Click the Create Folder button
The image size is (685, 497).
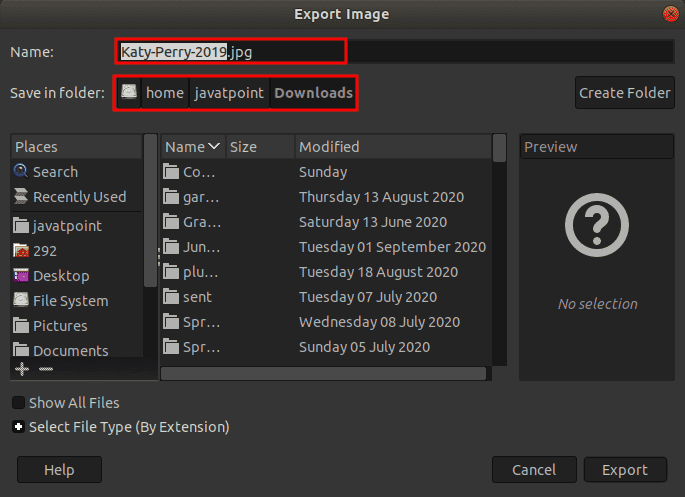[x=625, y=93]
